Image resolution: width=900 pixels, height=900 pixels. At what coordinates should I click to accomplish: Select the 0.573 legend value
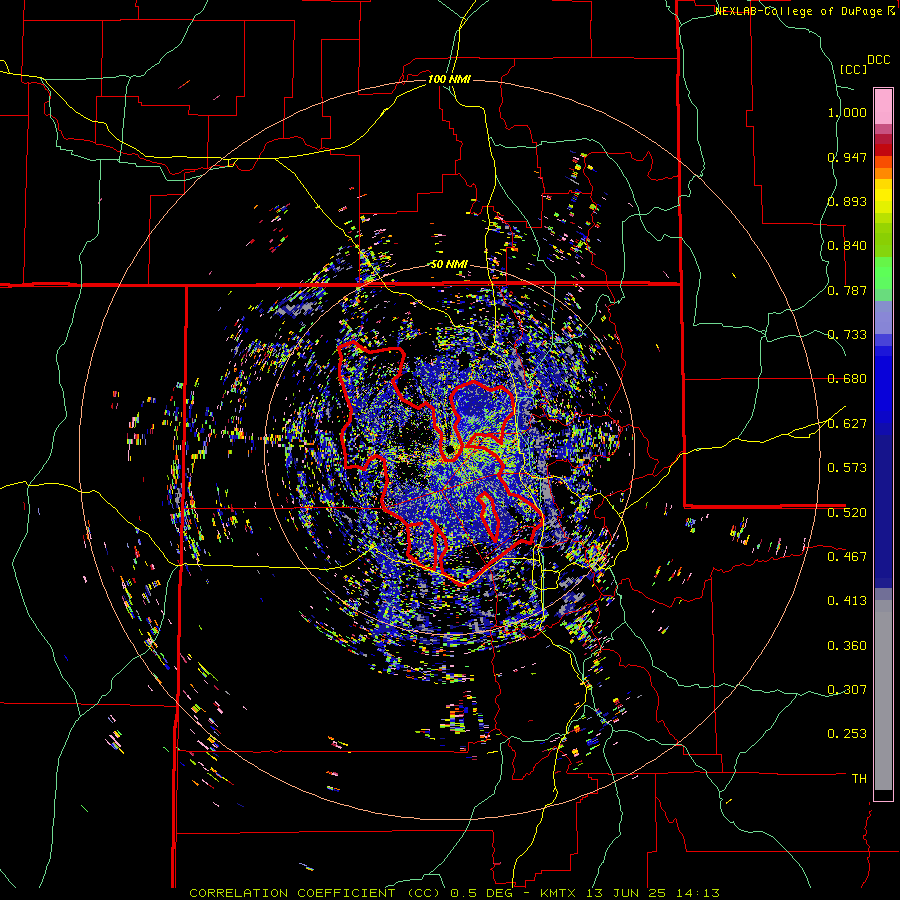click(x=847, y=468)
